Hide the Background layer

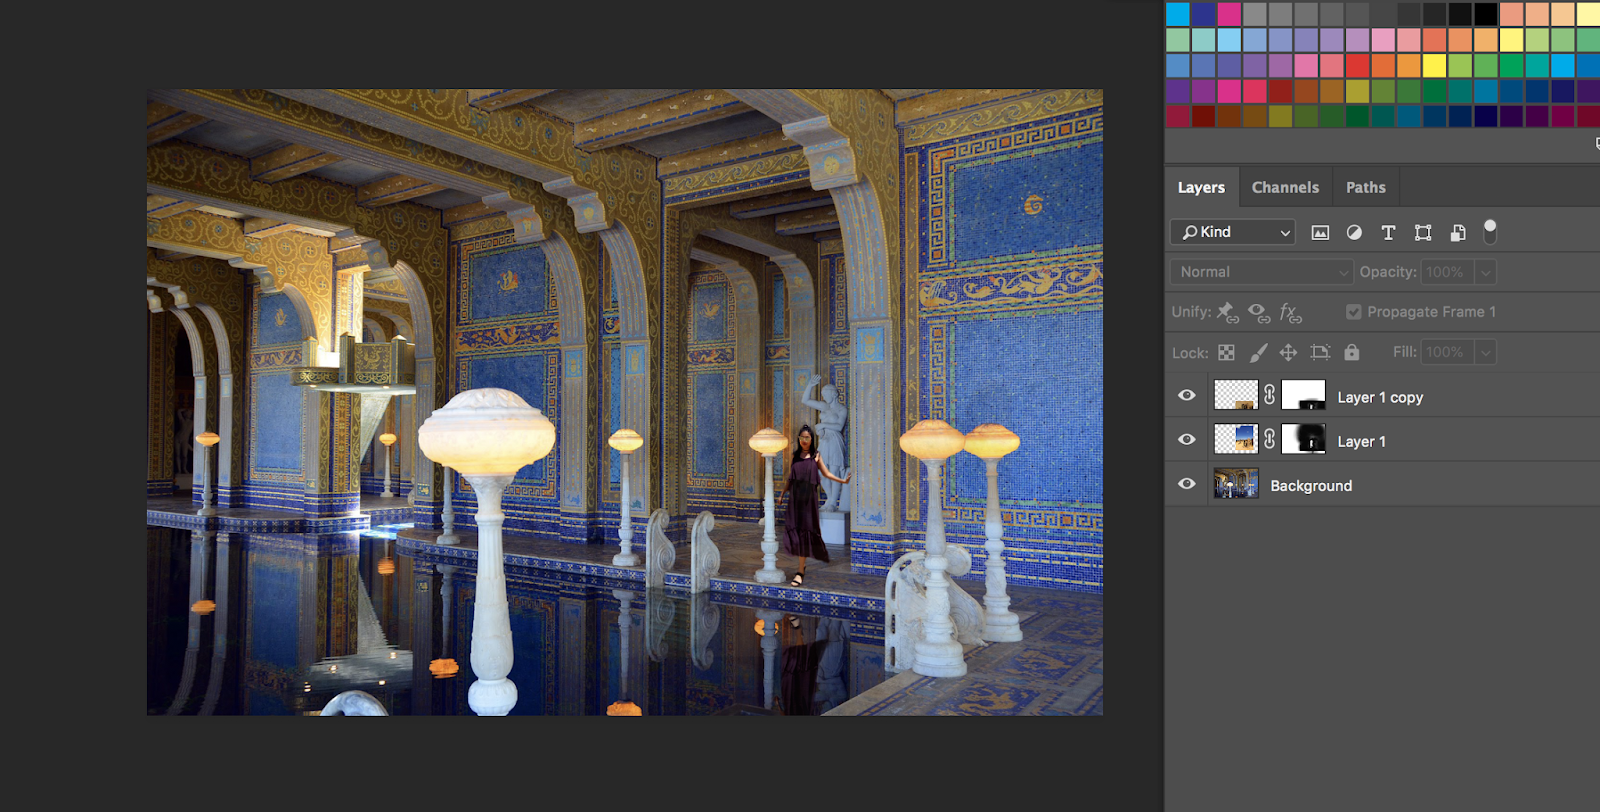1187,484
